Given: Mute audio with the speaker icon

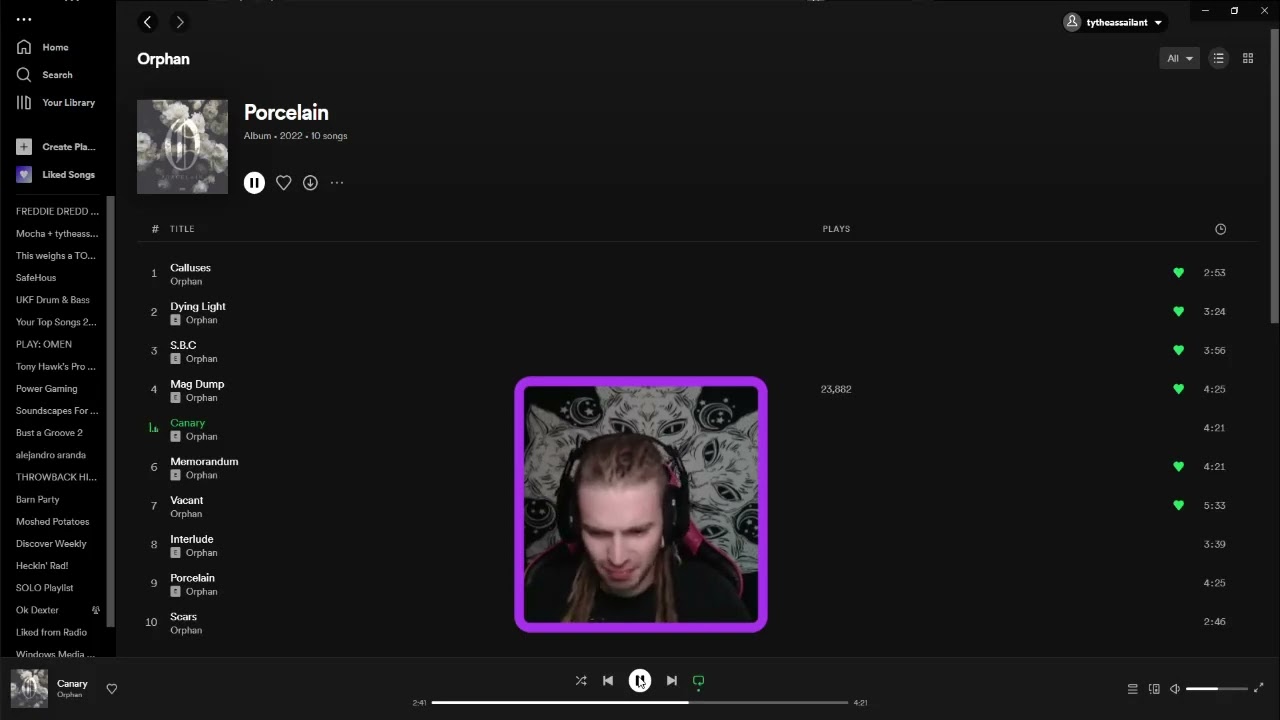Looking at the screenshot, I should pos(1175,689).
